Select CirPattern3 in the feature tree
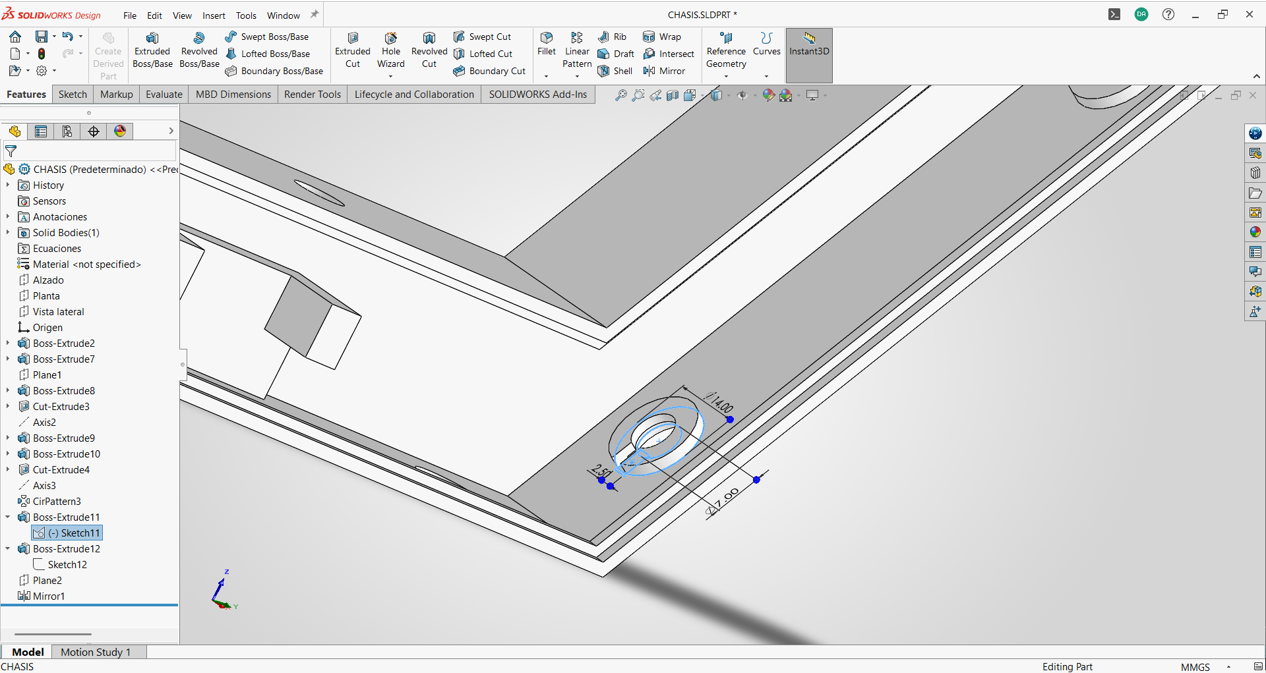Screen dimensions: 1266x673 (x=49, y=501)
